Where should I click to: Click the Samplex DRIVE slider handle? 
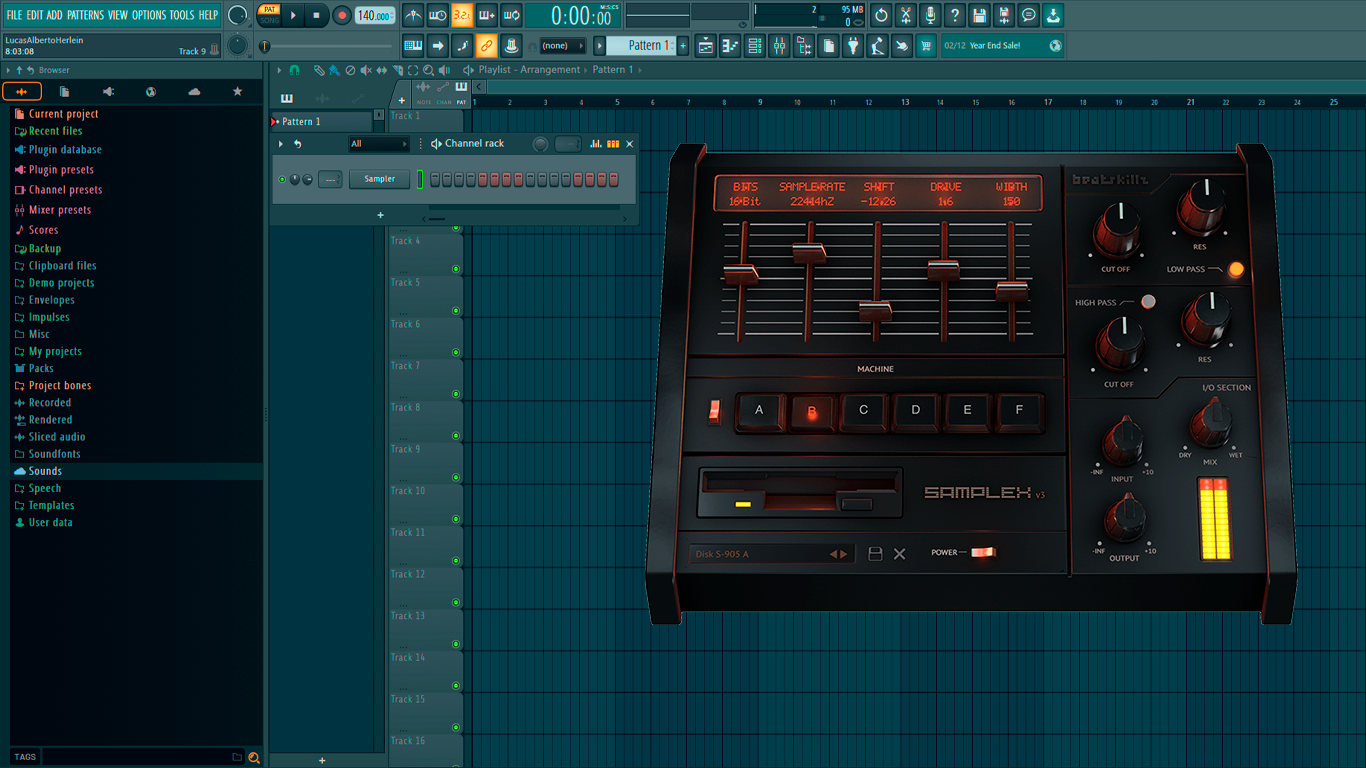tap(943, 269)
